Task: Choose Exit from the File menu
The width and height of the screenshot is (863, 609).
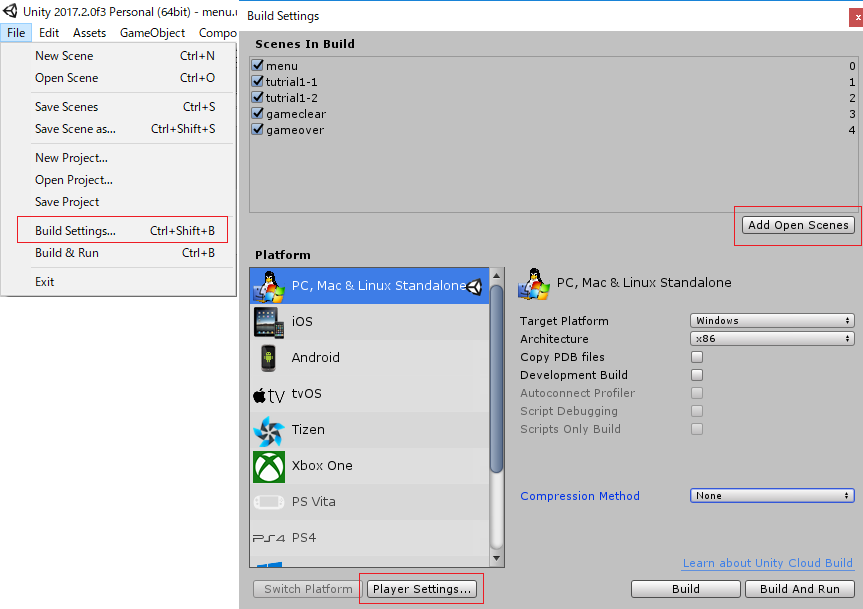Action: (125, 282)
